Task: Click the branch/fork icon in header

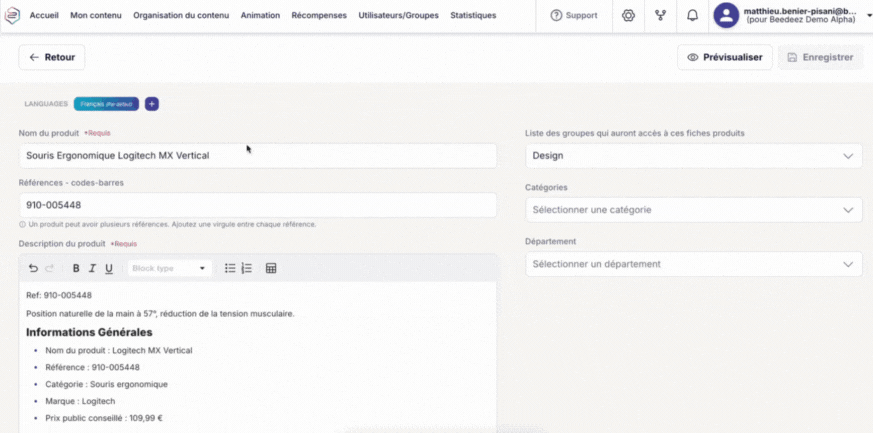Action: click(660, 16)
